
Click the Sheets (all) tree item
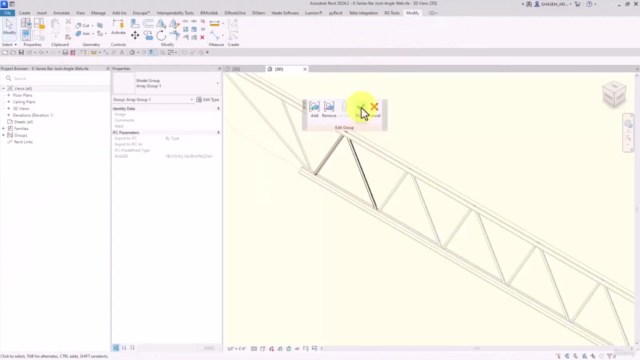point(23,122)
